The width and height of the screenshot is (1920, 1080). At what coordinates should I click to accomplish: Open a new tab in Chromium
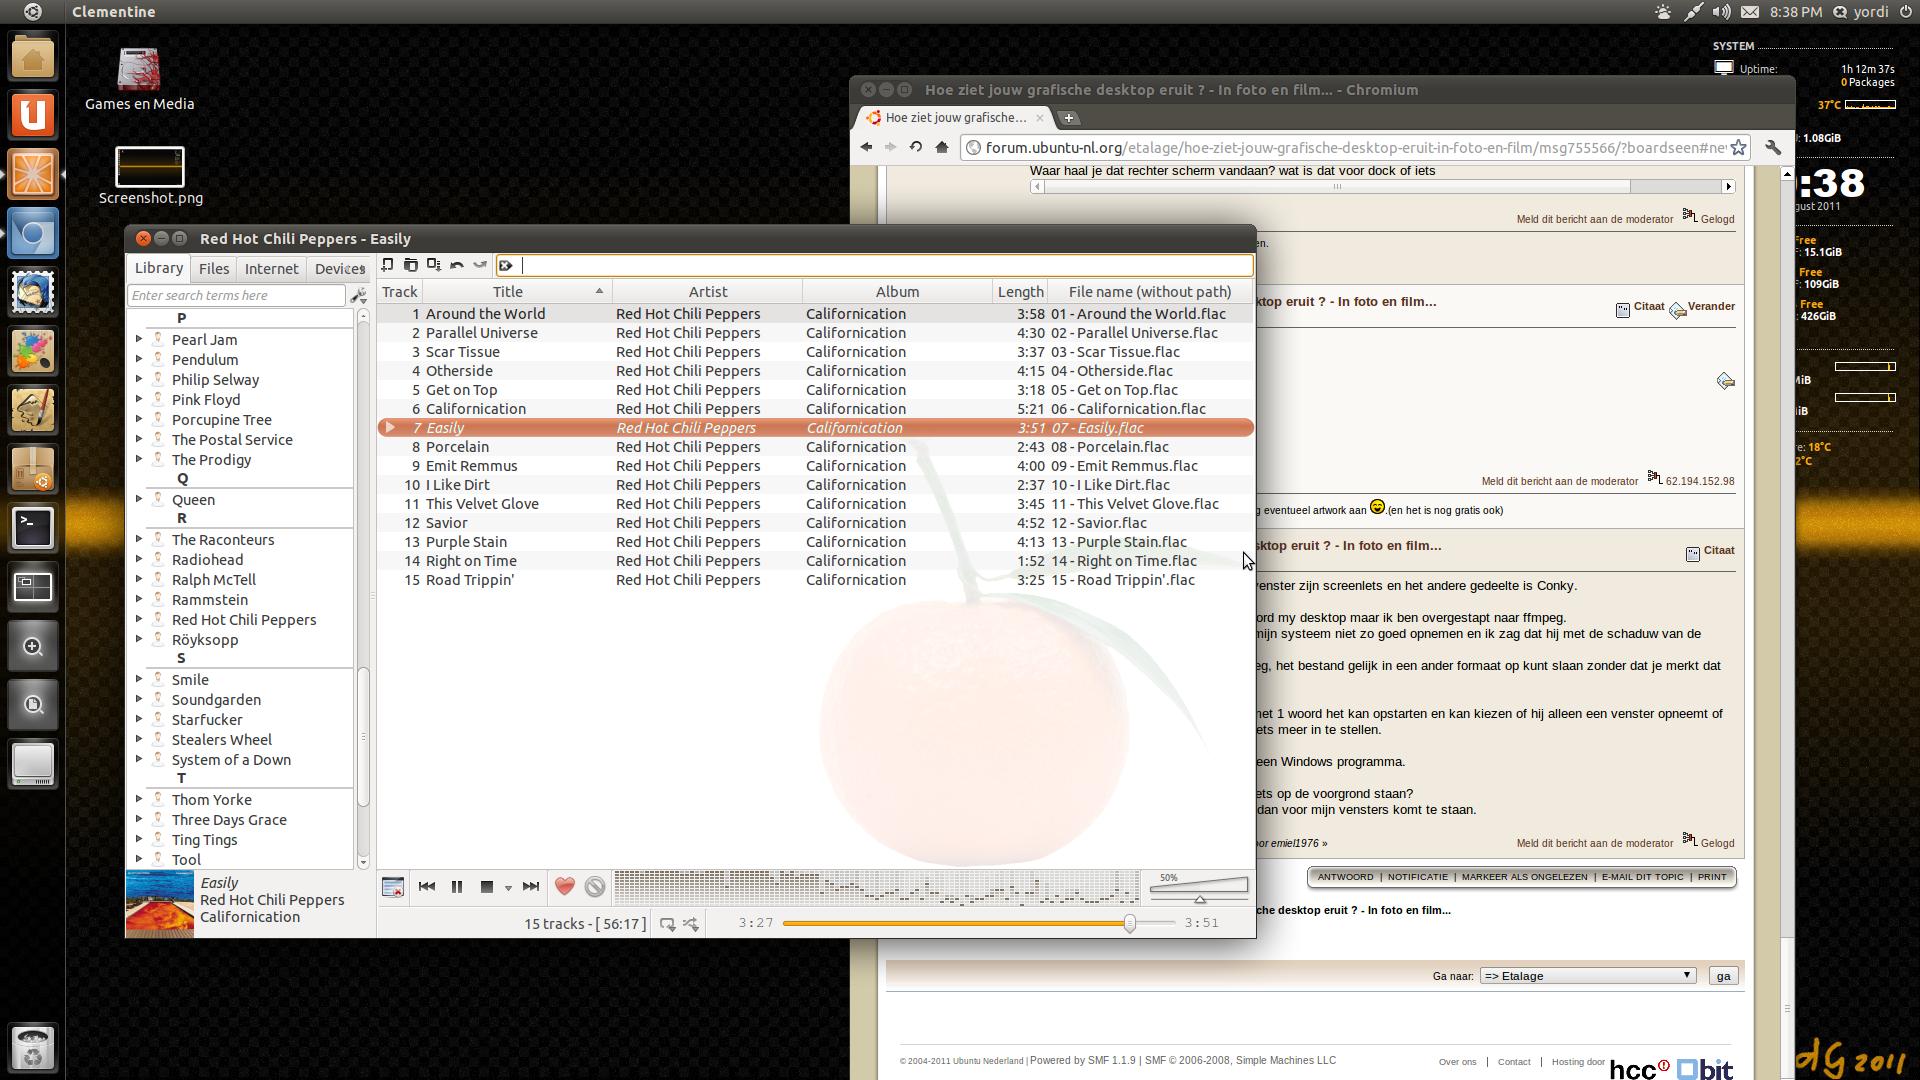(x=1068, y=118)
